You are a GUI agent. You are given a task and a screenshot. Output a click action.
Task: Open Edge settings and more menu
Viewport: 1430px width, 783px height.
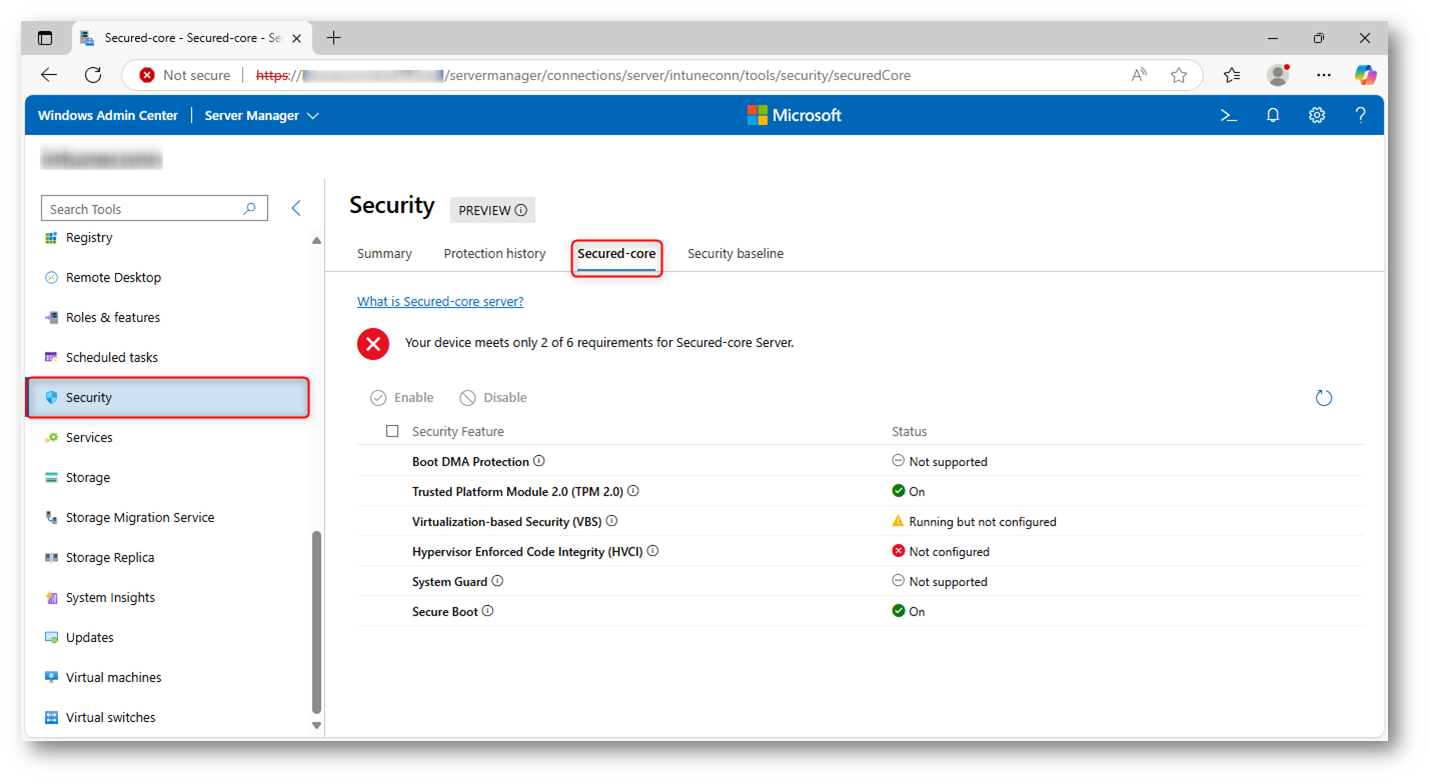coord(1324,75)
